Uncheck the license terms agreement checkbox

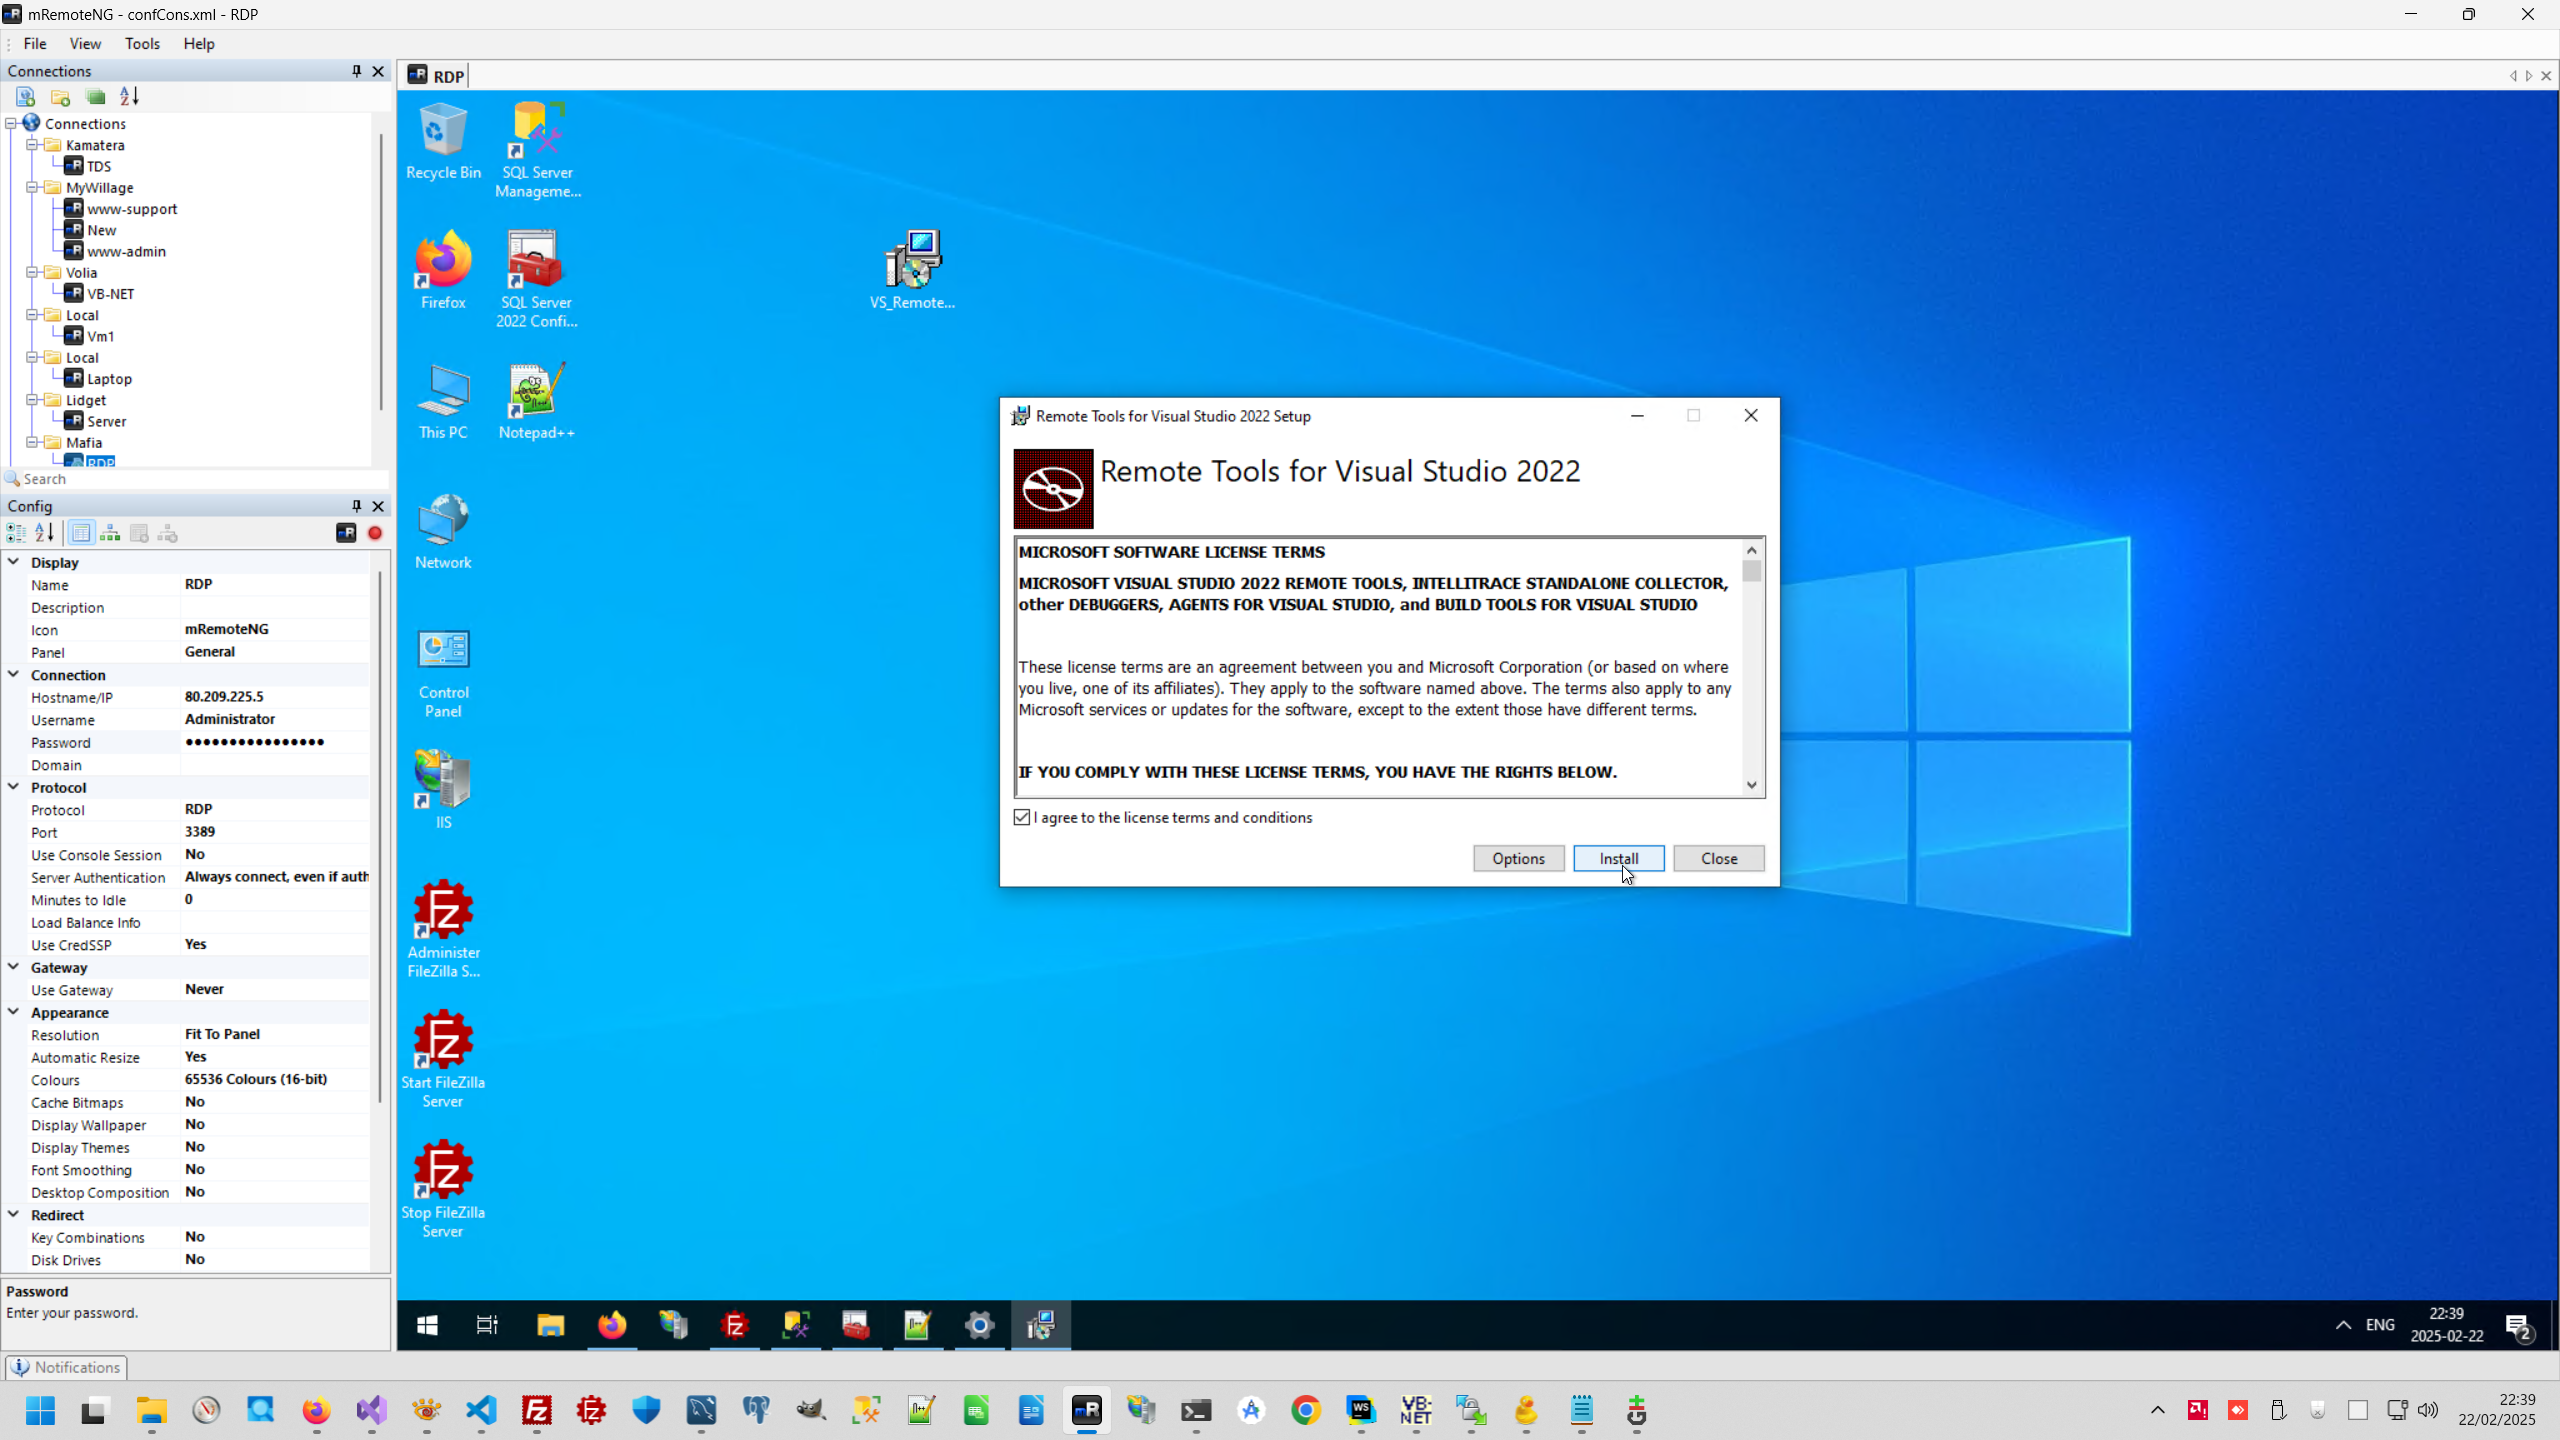click(1022, 818)
